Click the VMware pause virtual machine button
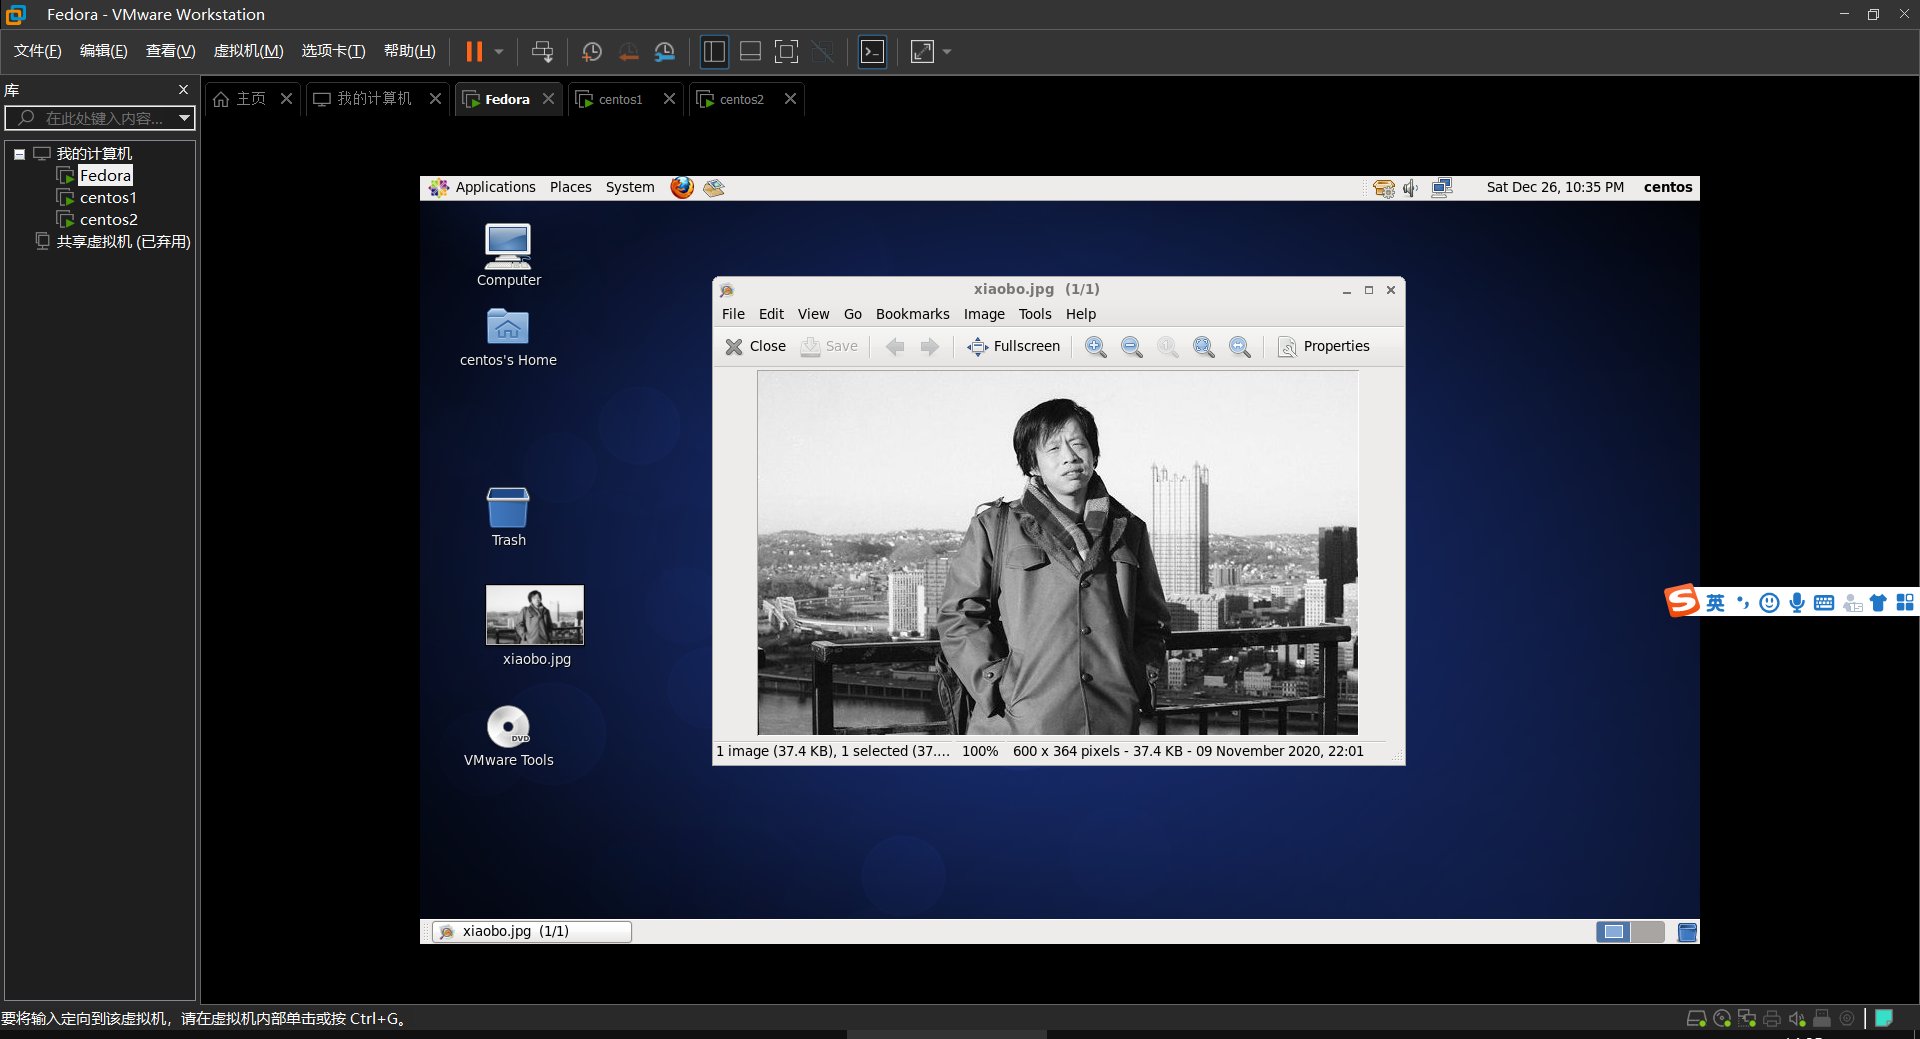Image resolution: width=1920 pixels, height=1039 pixels. coord(474,51)
